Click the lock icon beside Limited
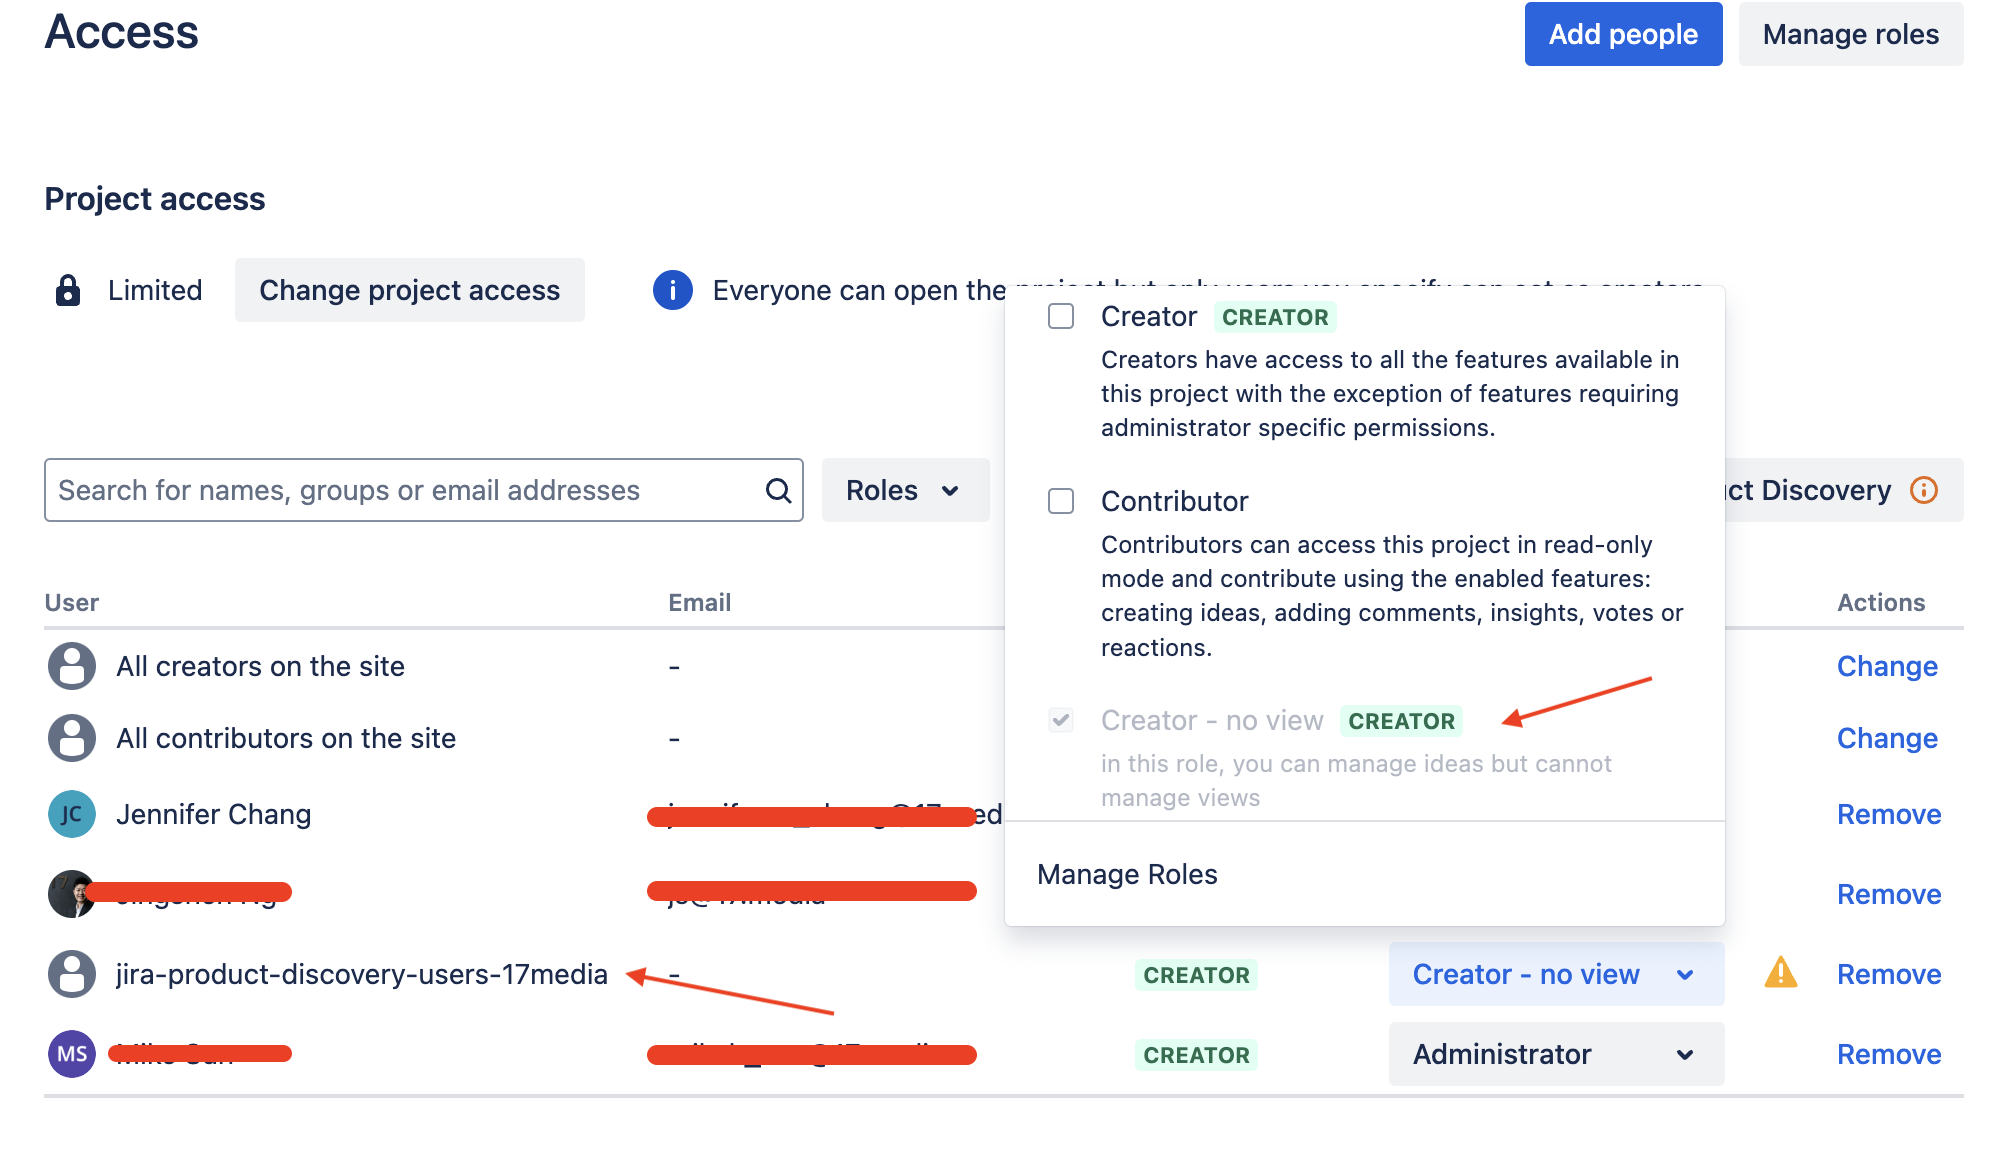The height and width of the screenshot is (1152, 2002). click(66, 290)
